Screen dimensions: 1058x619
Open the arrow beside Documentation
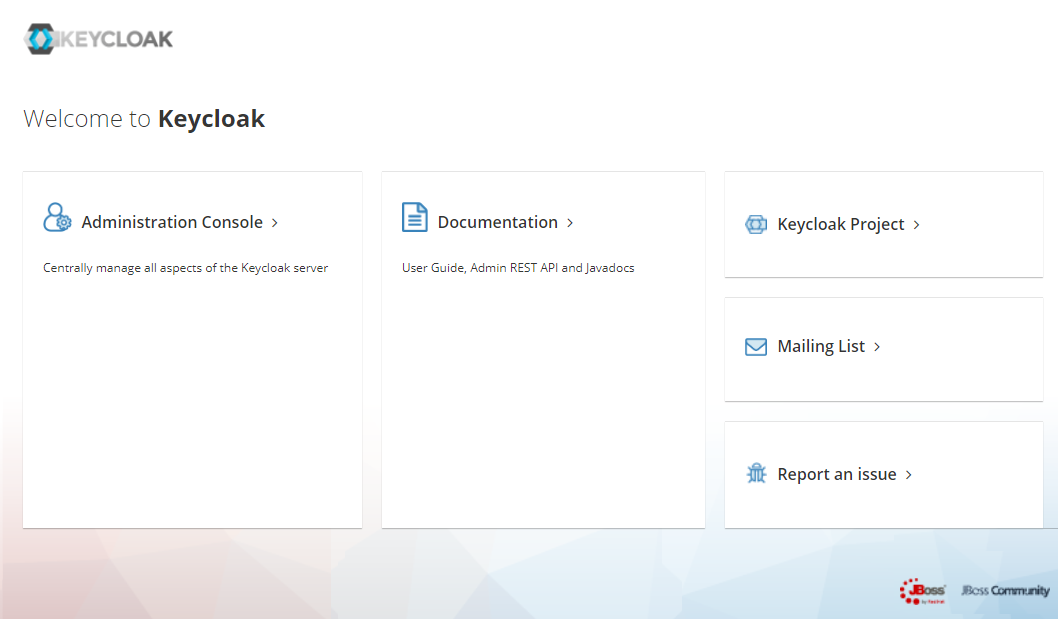[x=569, y=222]
